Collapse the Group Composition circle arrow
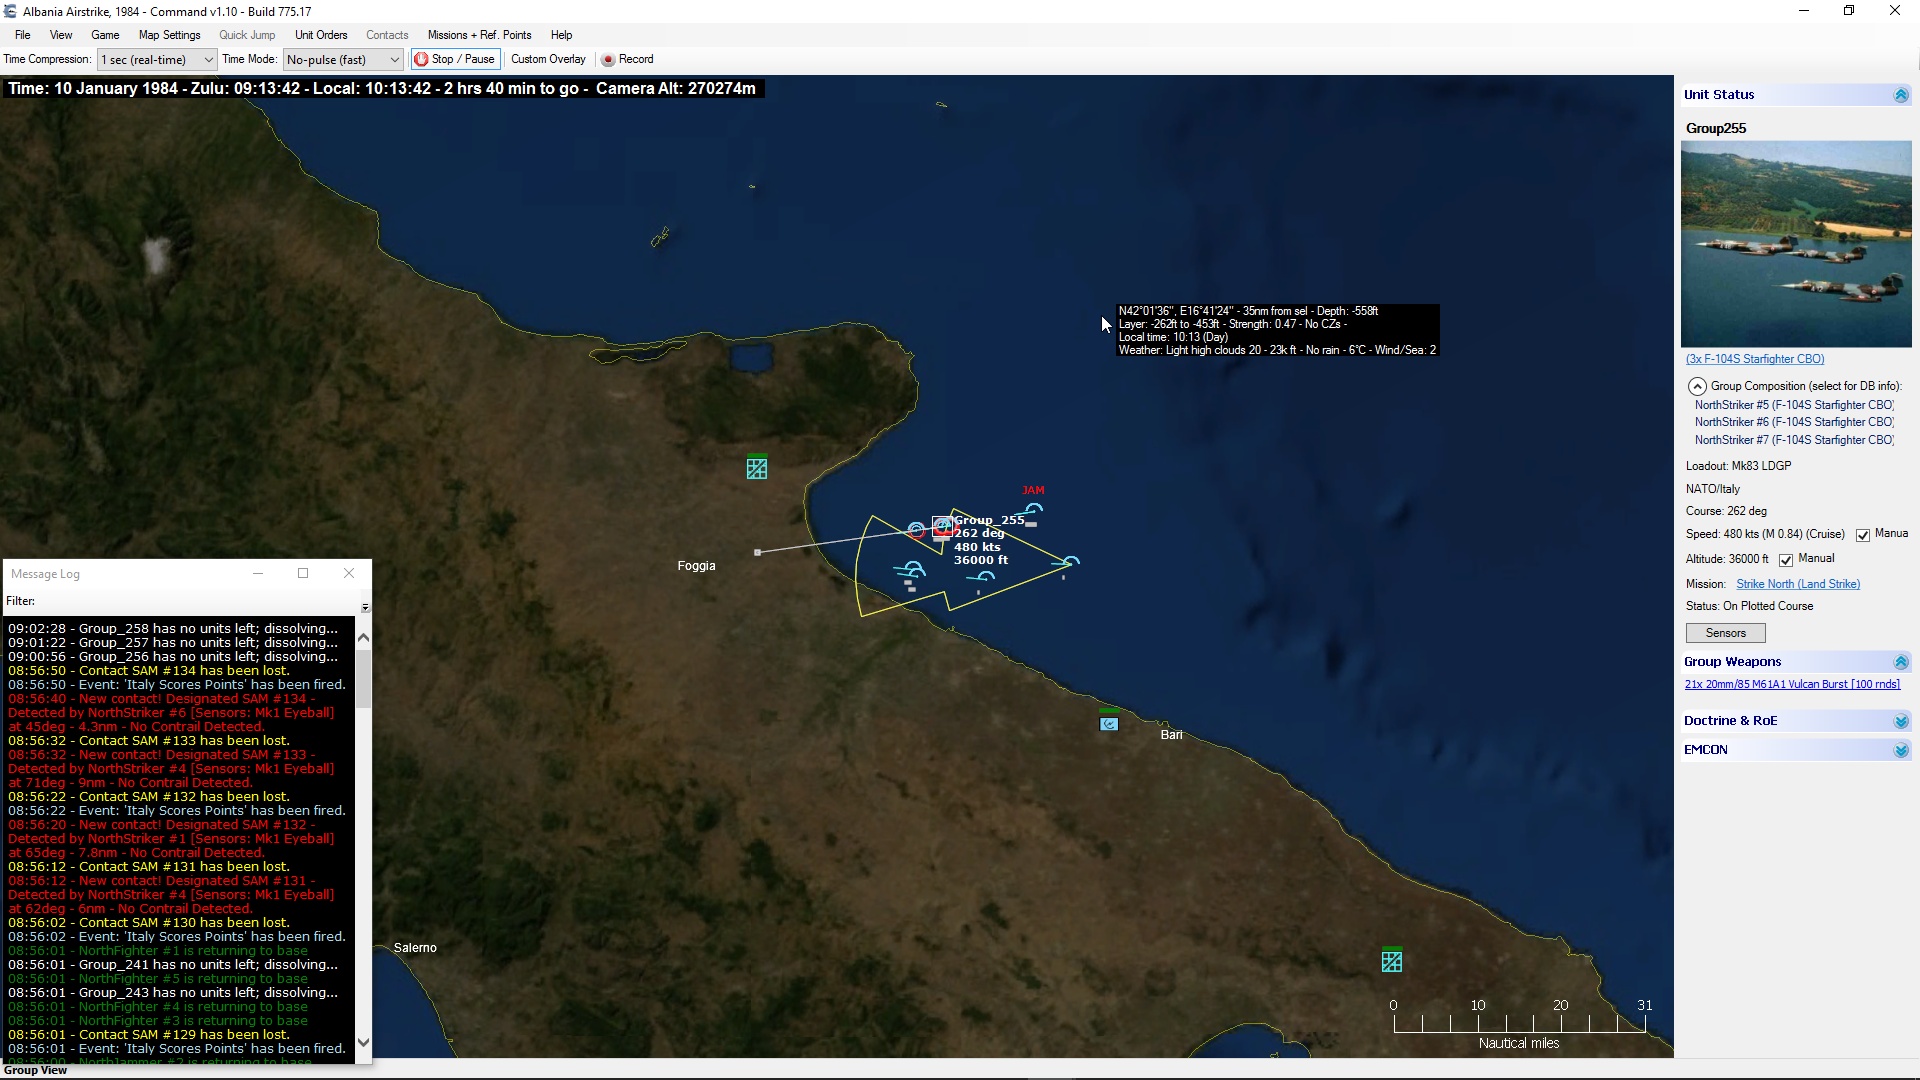 coord(1697,386)
